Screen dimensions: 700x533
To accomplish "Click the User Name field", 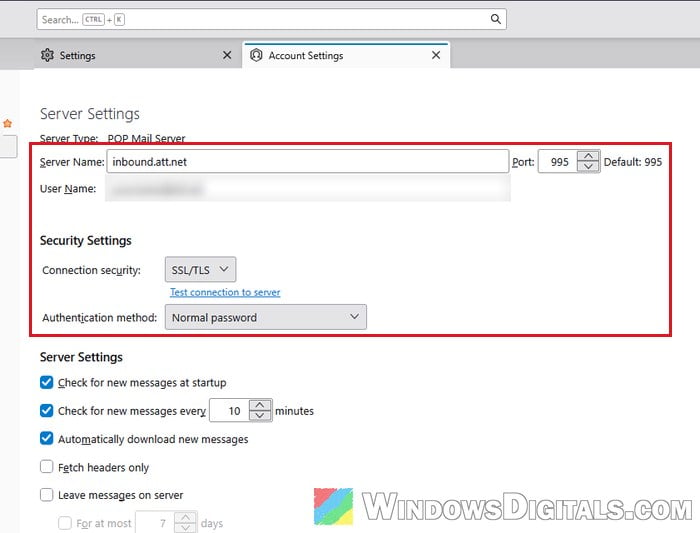I will tap(308, 189).
